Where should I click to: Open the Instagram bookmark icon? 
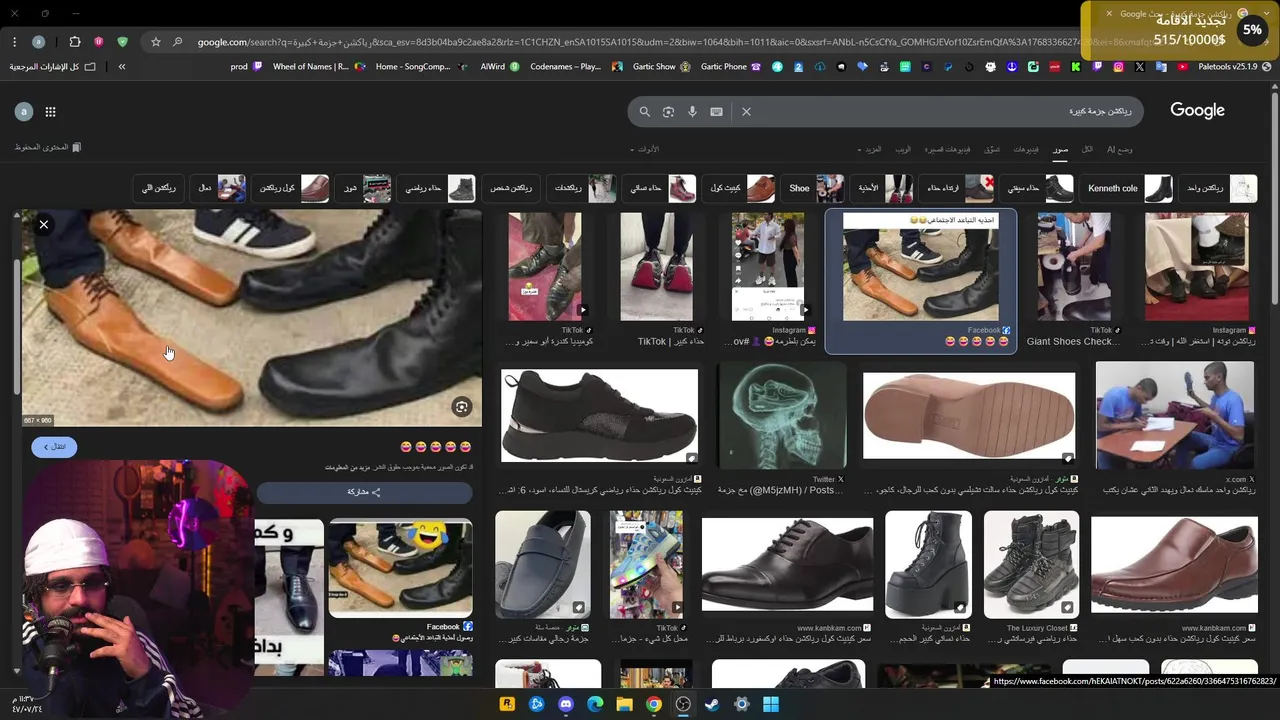1118,67
